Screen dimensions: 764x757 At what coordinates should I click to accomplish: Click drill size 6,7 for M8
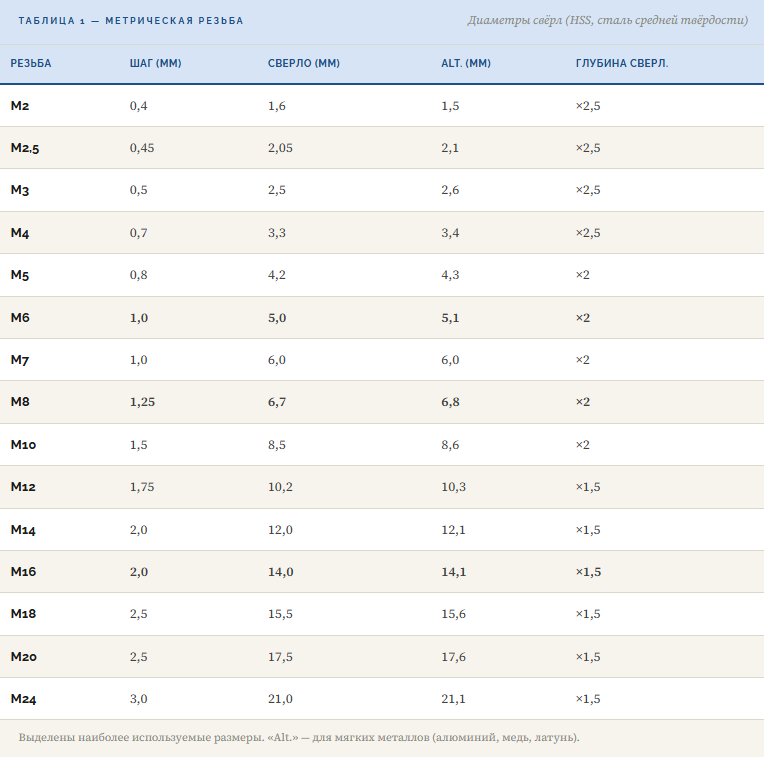point(277,402)
